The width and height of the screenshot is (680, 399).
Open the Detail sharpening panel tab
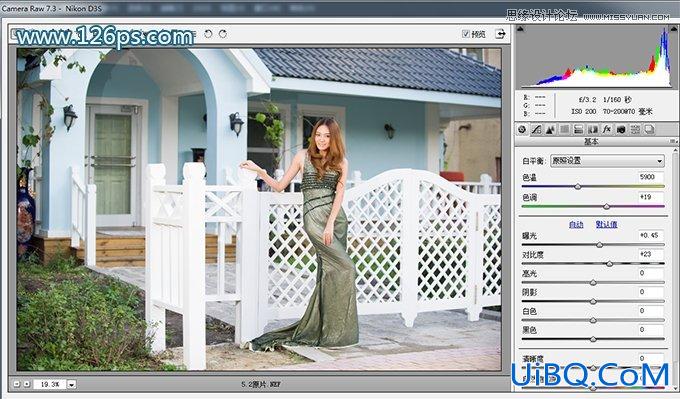pos(550,129)
